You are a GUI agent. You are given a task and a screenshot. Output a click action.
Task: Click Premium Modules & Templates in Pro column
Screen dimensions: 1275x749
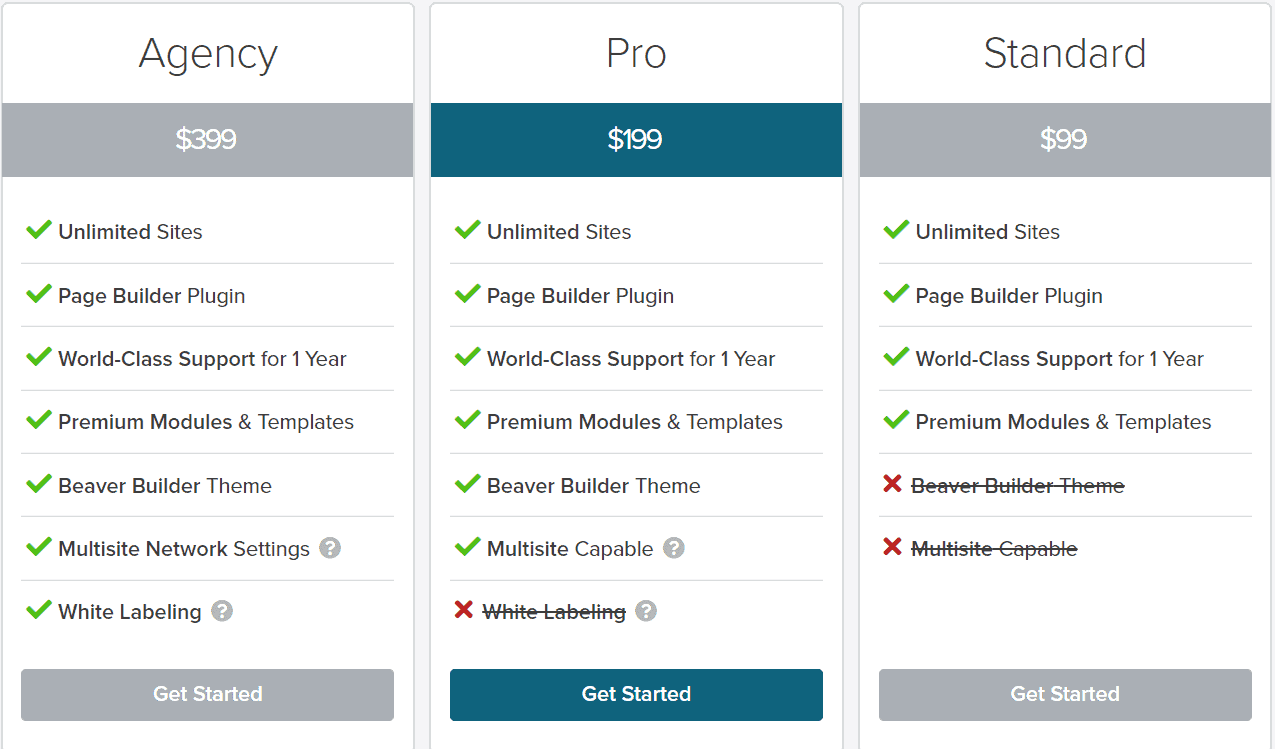(635, 422)
